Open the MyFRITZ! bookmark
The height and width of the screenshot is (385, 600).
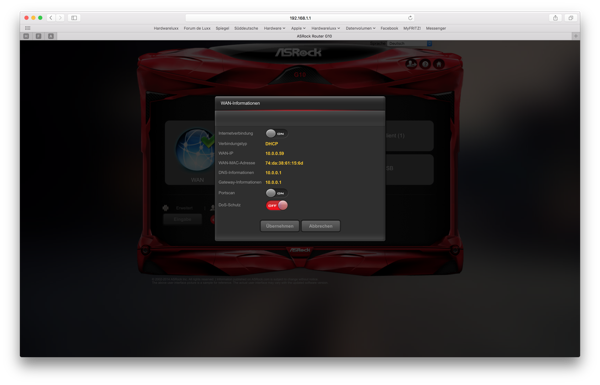click(412, 28)
